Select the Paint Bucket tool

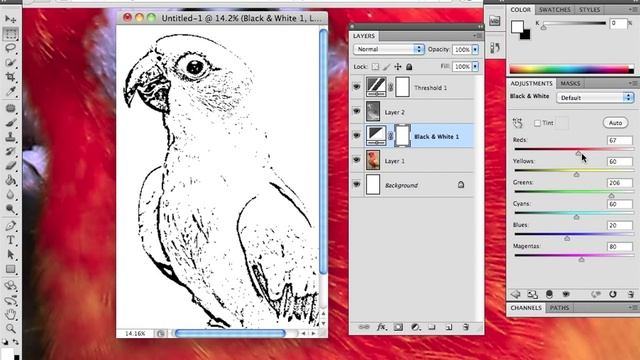[x=11, y=180]
